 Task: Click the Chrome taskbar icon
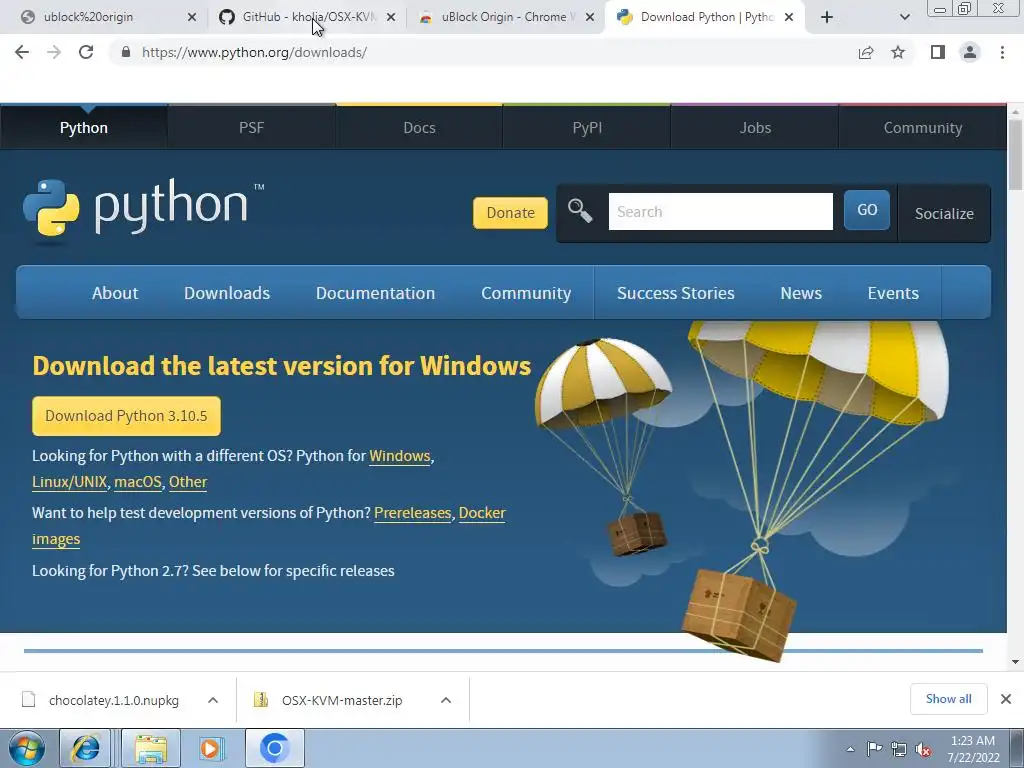275,748
